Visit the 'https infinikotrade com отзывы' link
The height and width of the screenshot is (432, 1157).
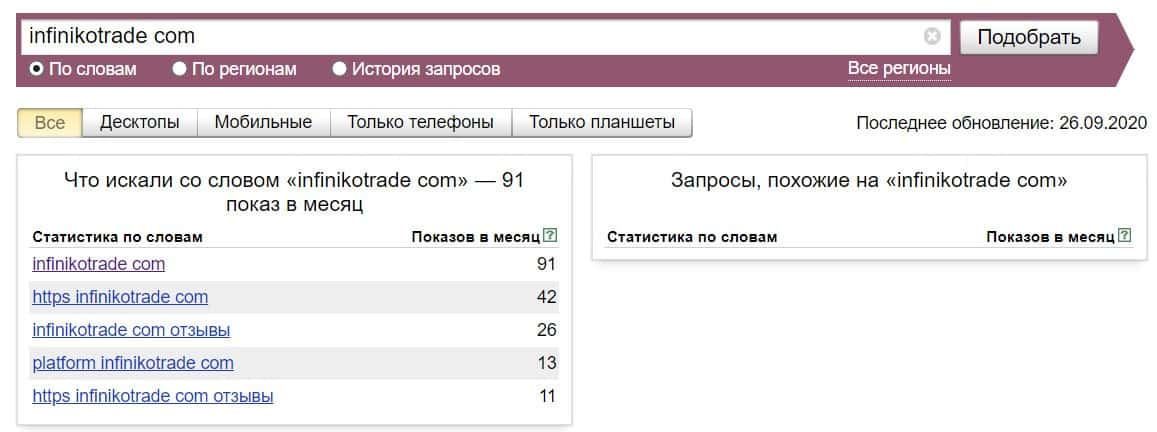(152, 396)
